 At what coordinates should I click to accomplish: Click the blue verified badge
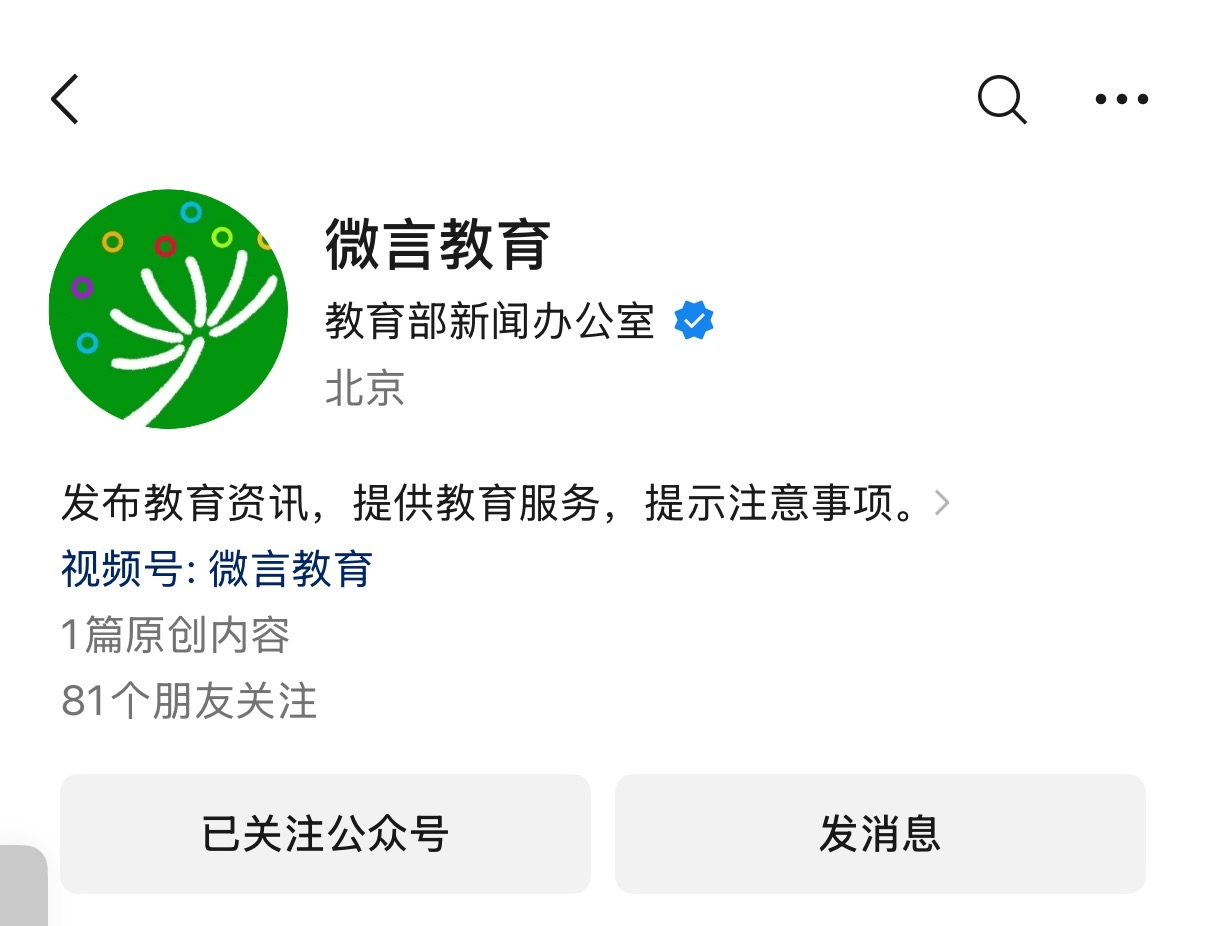694,321
